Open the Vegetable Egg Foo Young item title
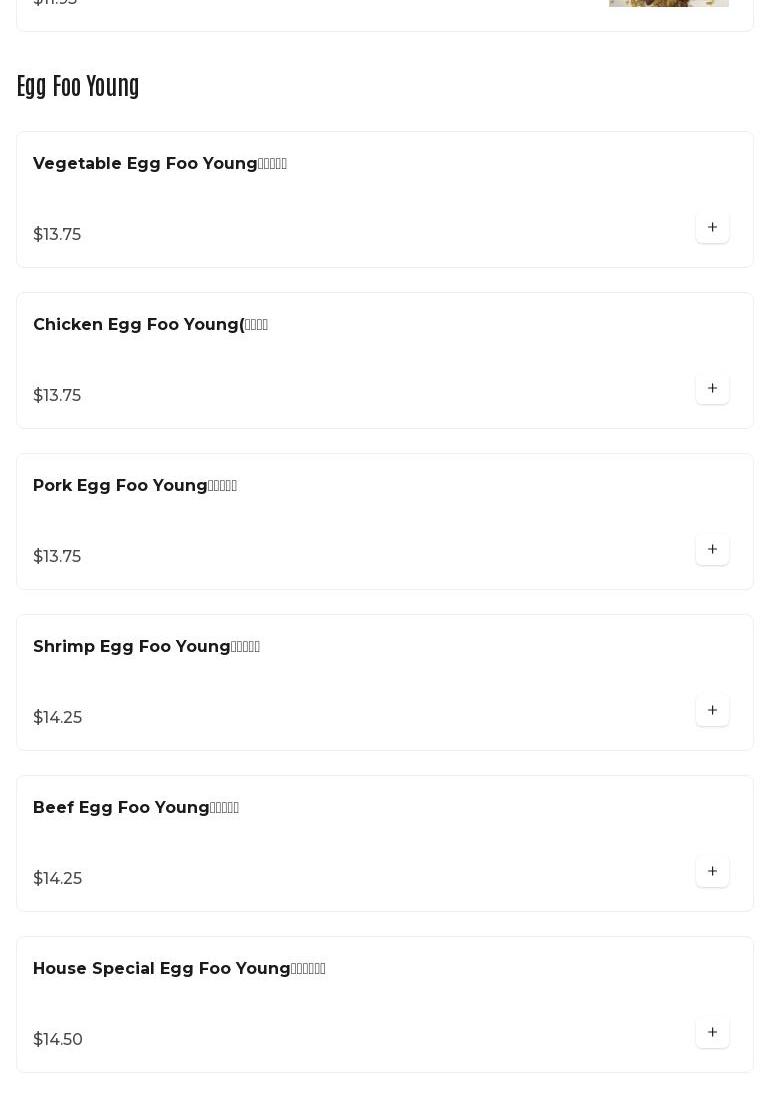770x1108 pixels. coord(160,164)
